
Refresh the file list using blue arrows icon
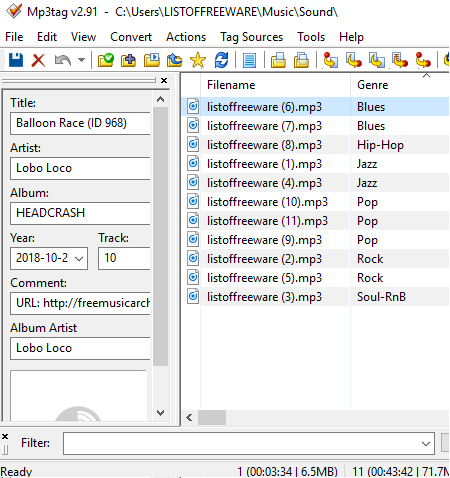point(221,61)
